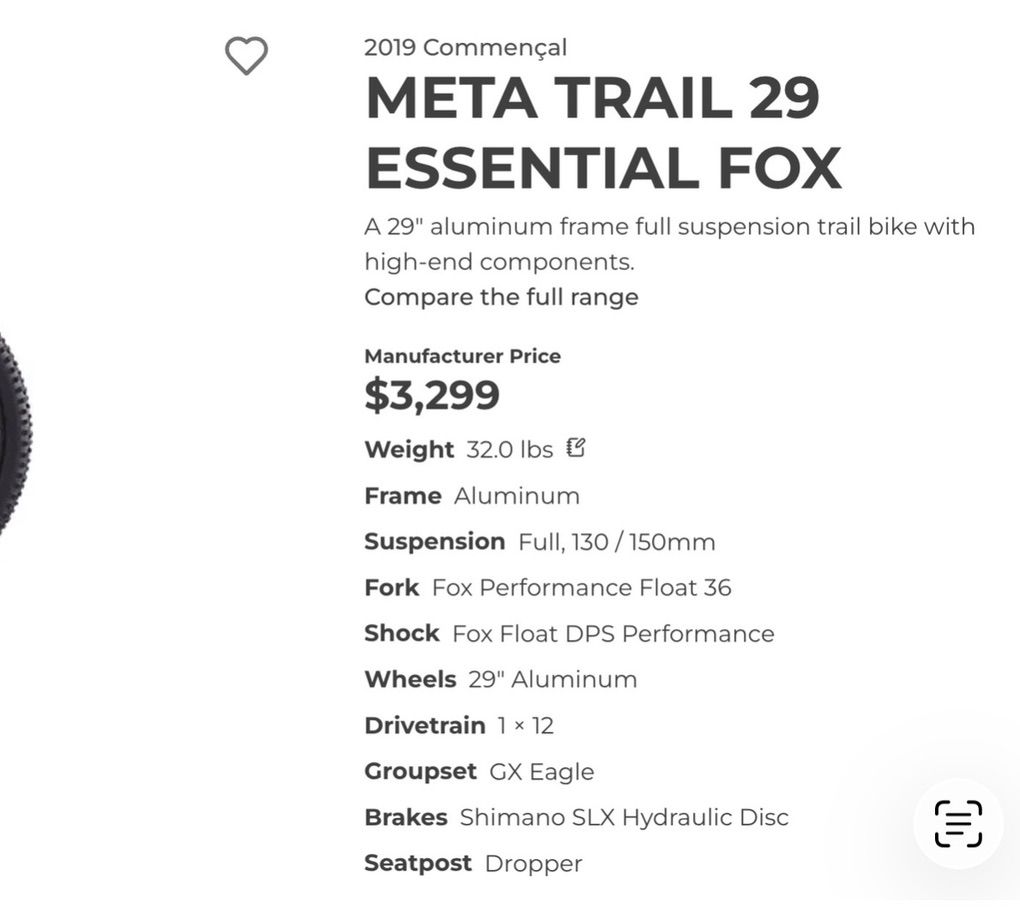This screenshot has width=1020, height=914.
Task: Select the GX Eagle groupset text
Action: pos(541,772)
